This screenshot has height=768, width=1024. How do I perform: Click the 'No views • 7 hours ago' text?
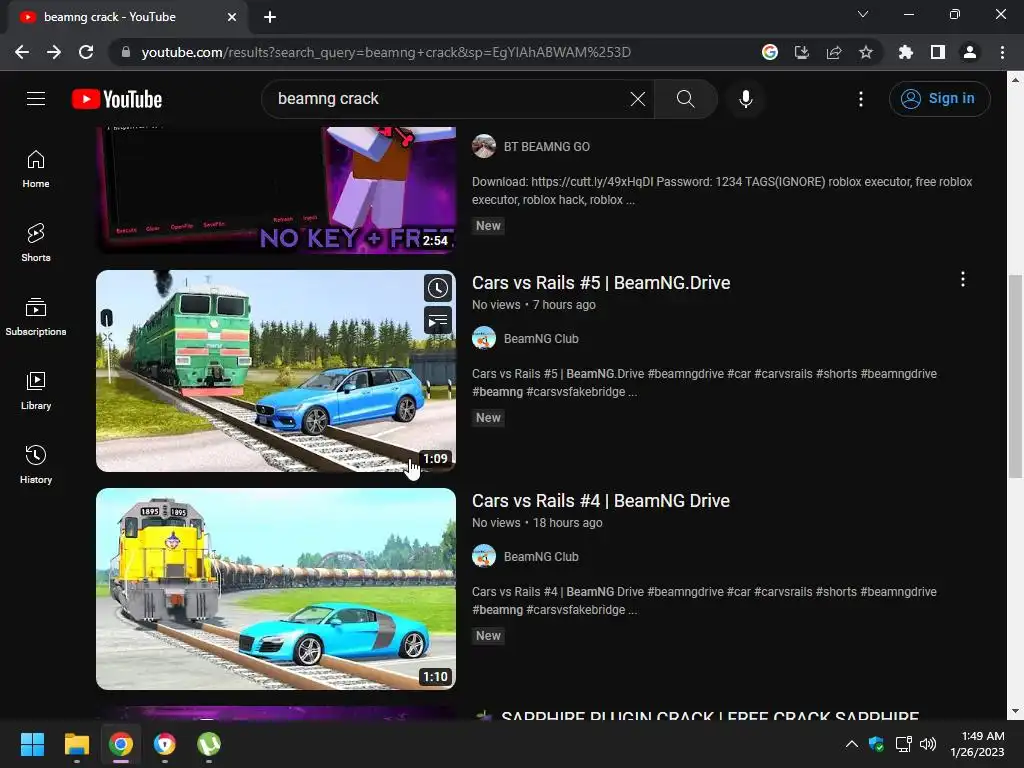534,305
